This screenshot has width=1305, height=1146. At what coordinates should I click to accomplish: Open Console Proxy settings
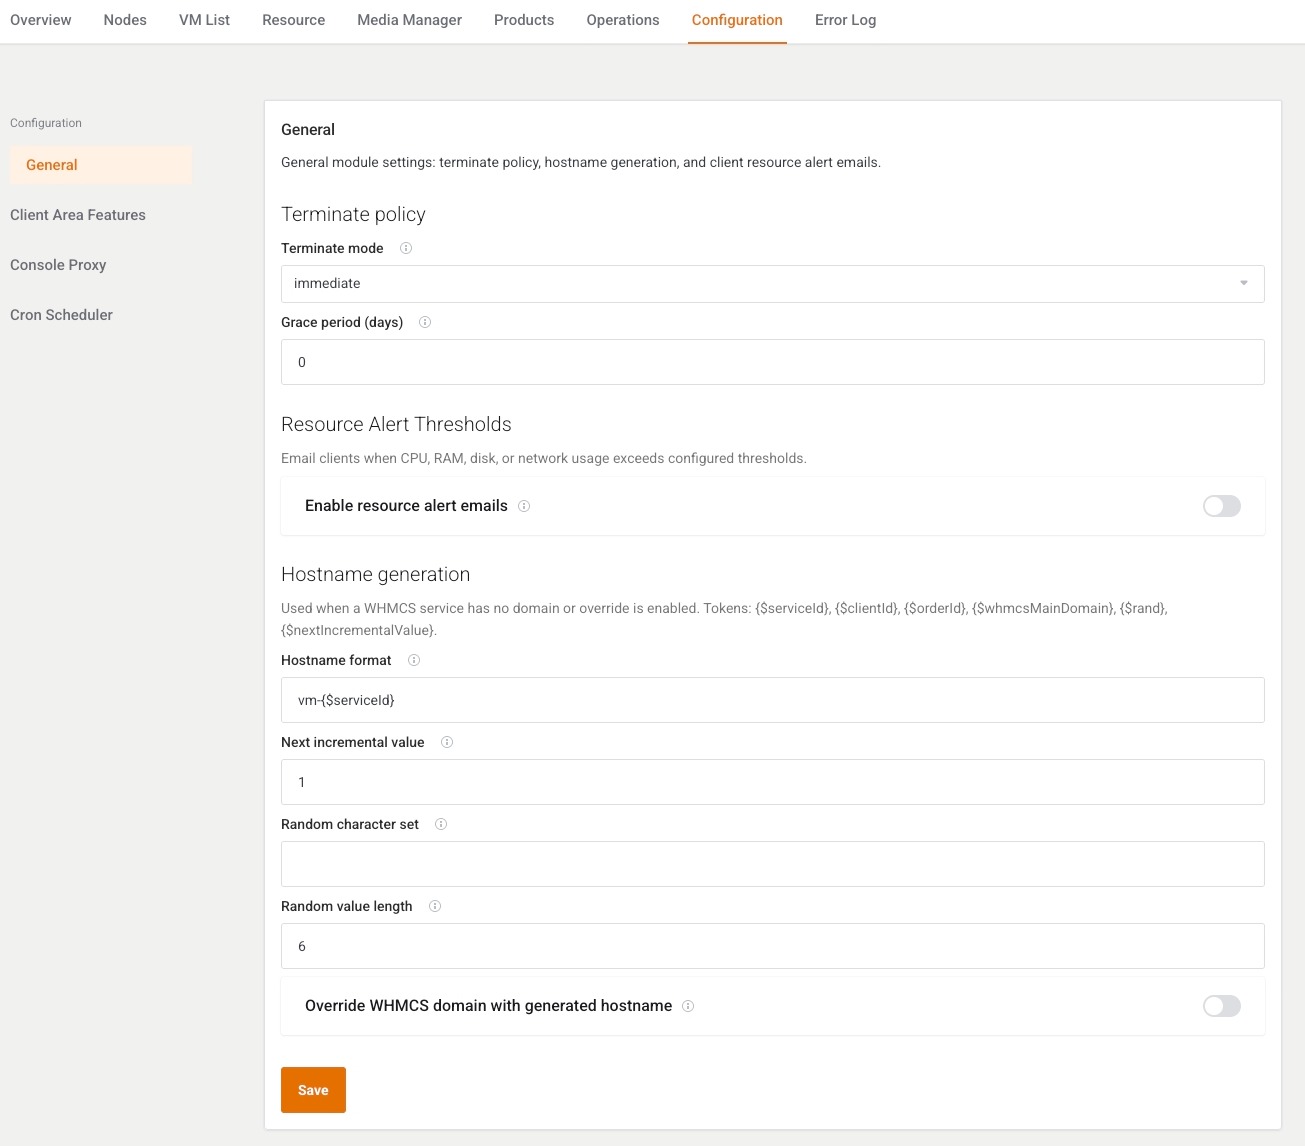58,265
